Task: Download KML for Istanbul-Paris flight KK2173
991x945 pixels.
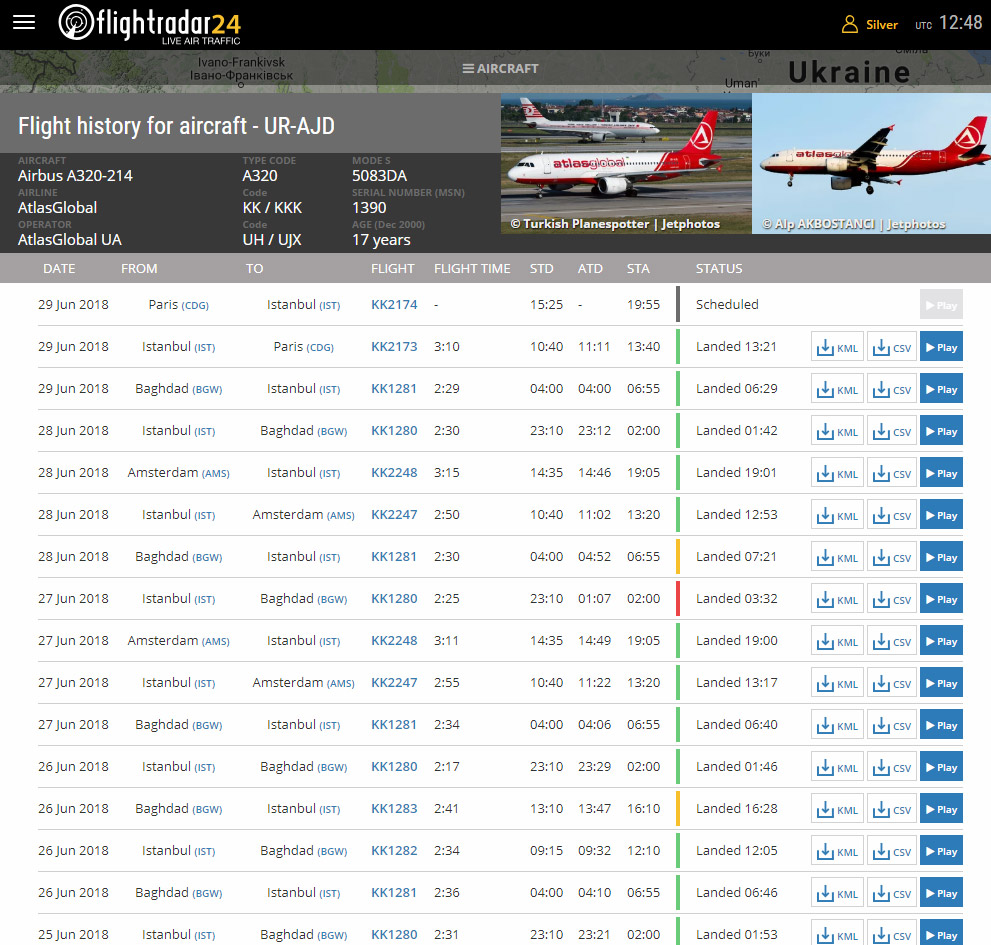Action: pos(837,346)
